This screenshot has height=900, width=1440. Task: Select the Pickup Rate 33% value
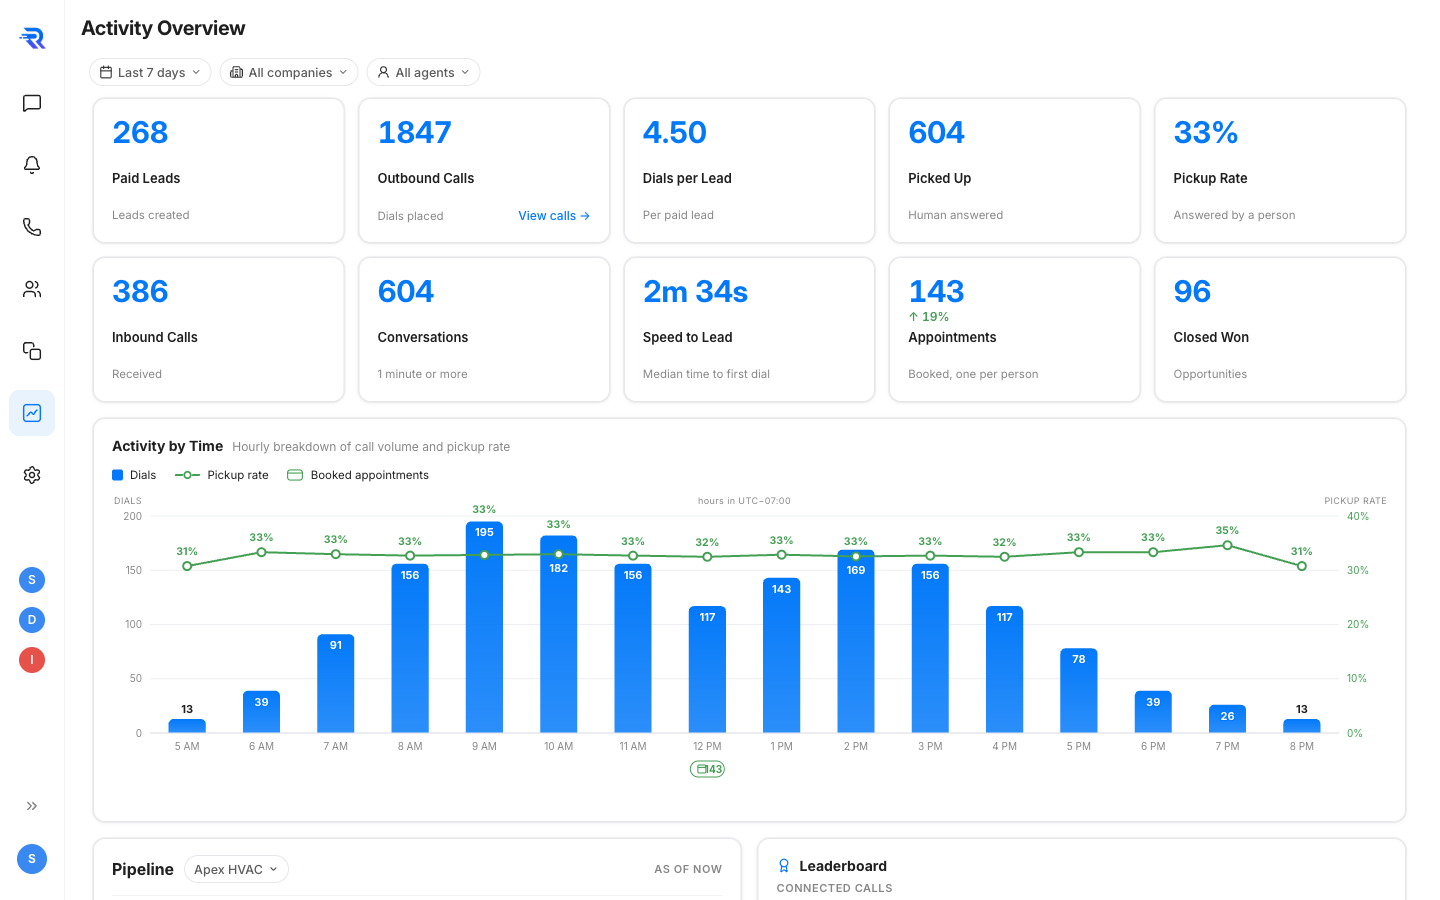point(1206,132)
